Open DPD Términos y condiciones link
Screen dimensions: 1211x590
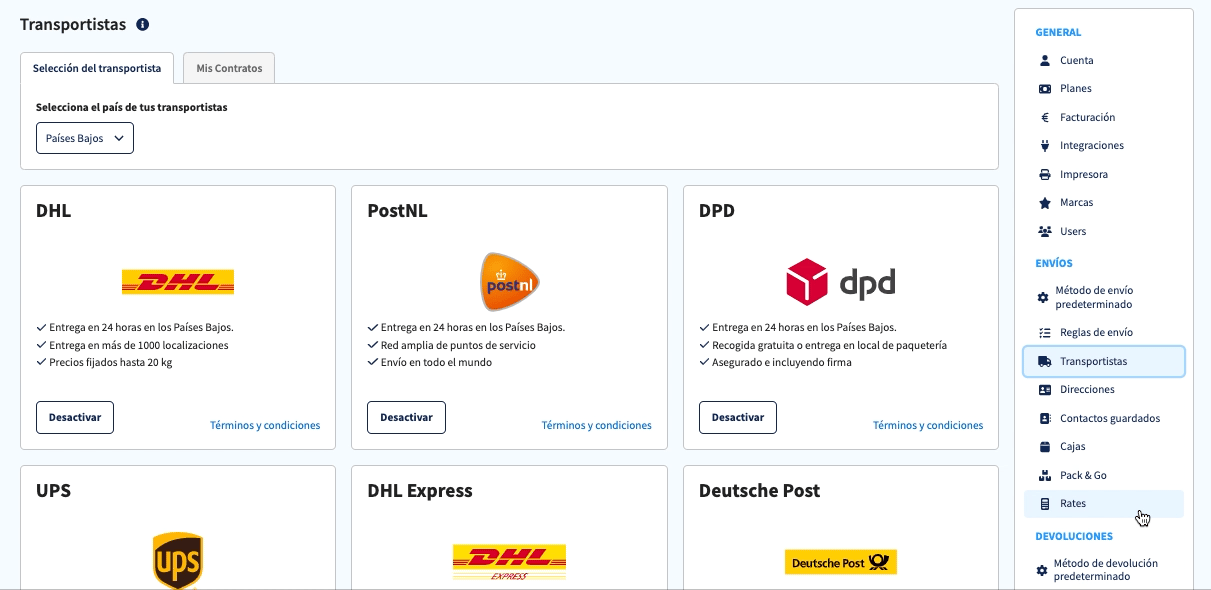point(928,425)
